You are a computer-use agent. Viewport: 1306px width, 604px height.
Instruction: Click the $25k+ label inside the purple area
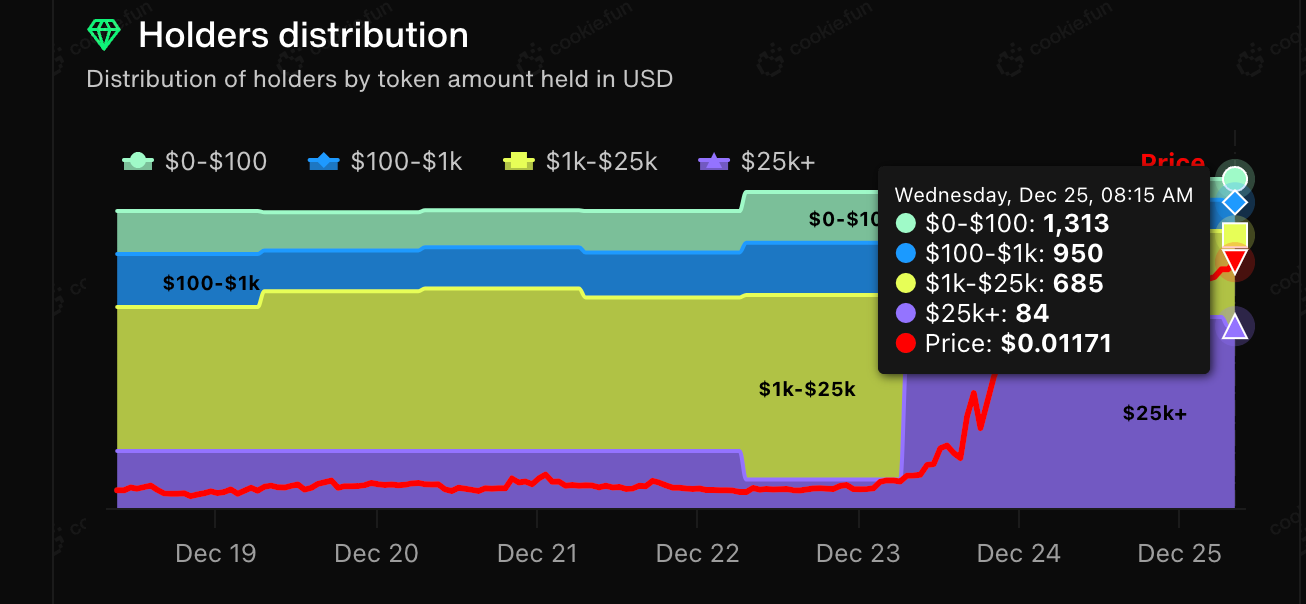pyautogui.click(x=1154, y=412)
